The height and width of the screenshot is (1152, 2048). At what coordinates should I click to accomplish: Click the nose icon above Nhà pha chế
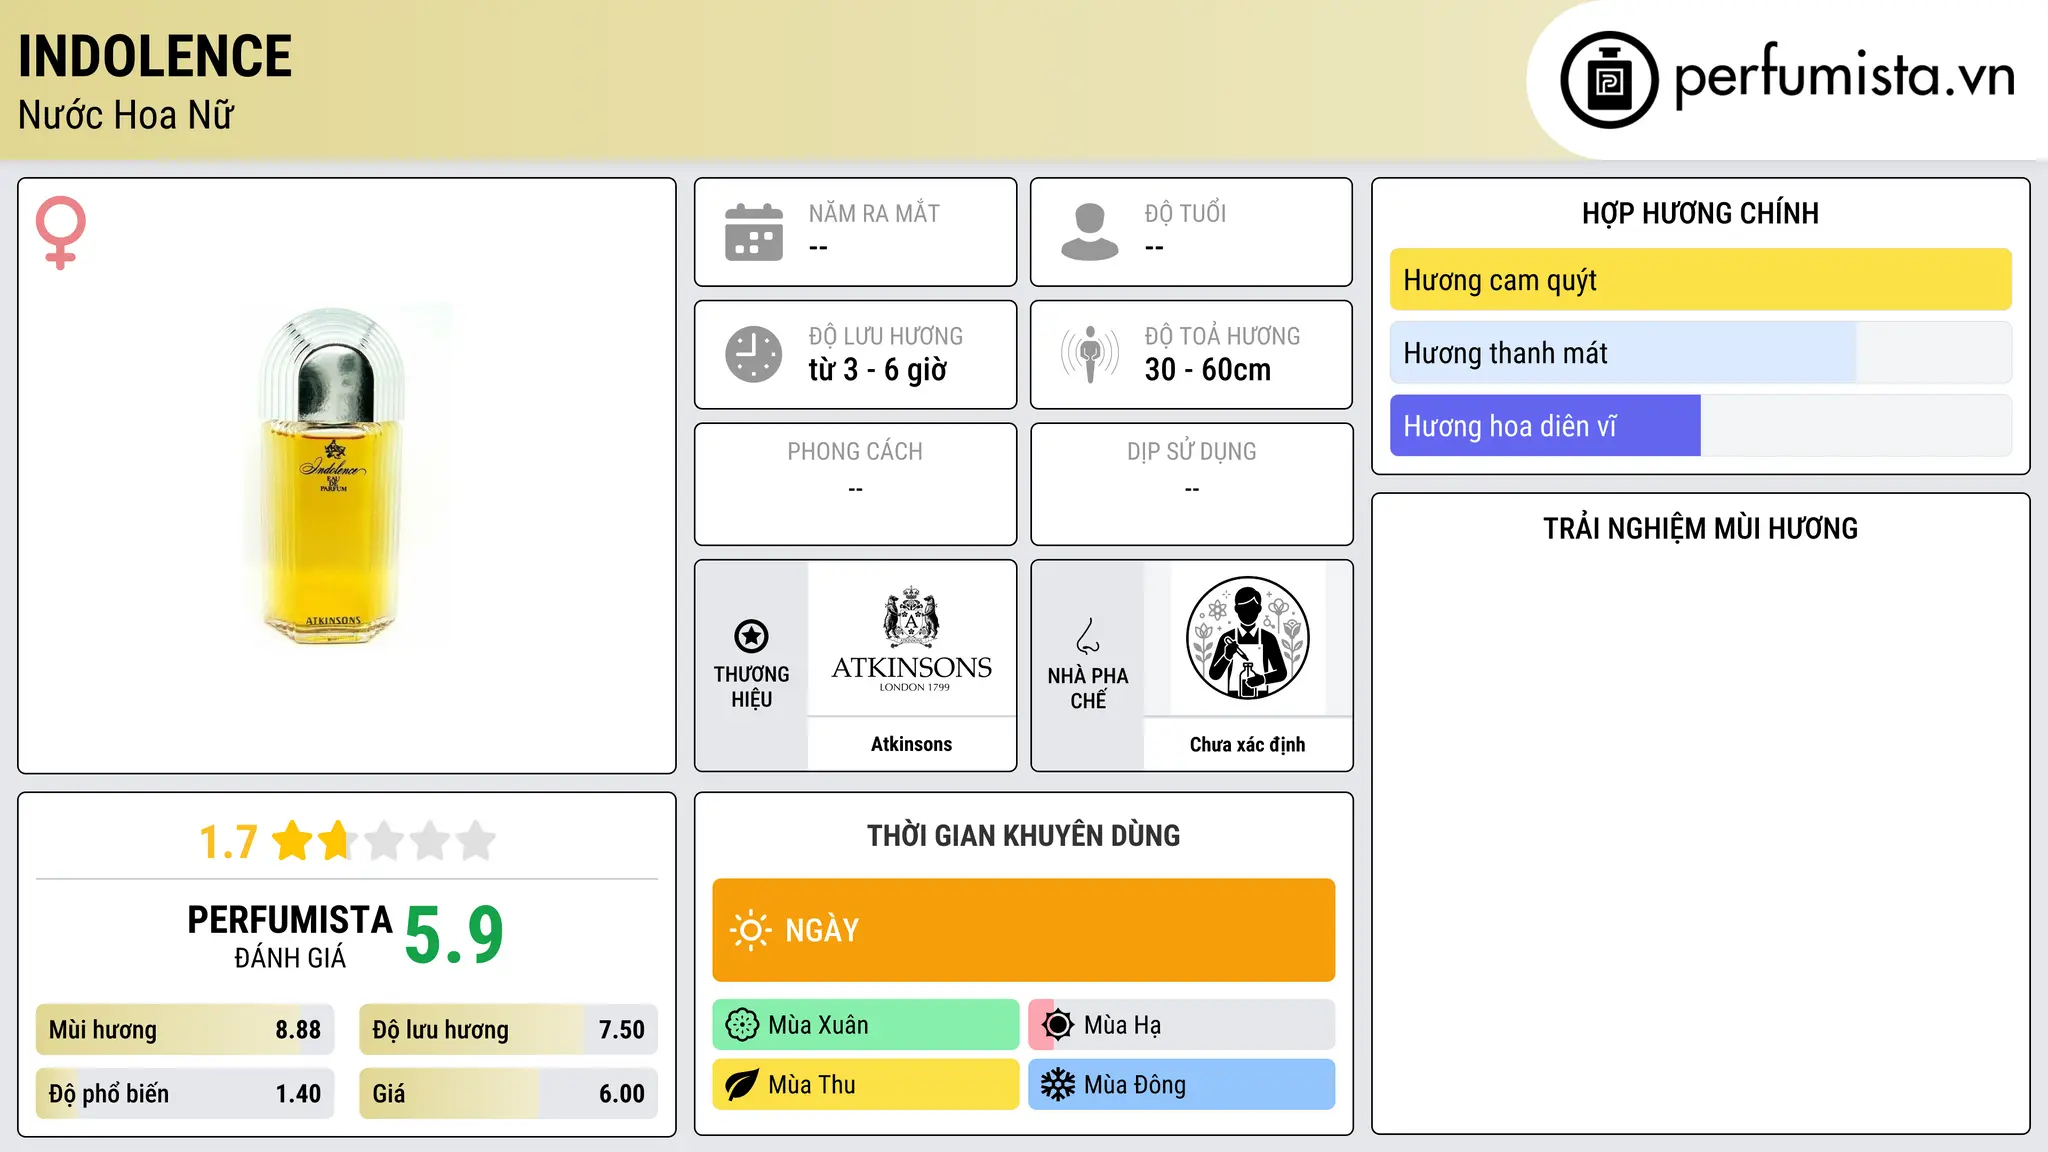tap(1087, 636)
